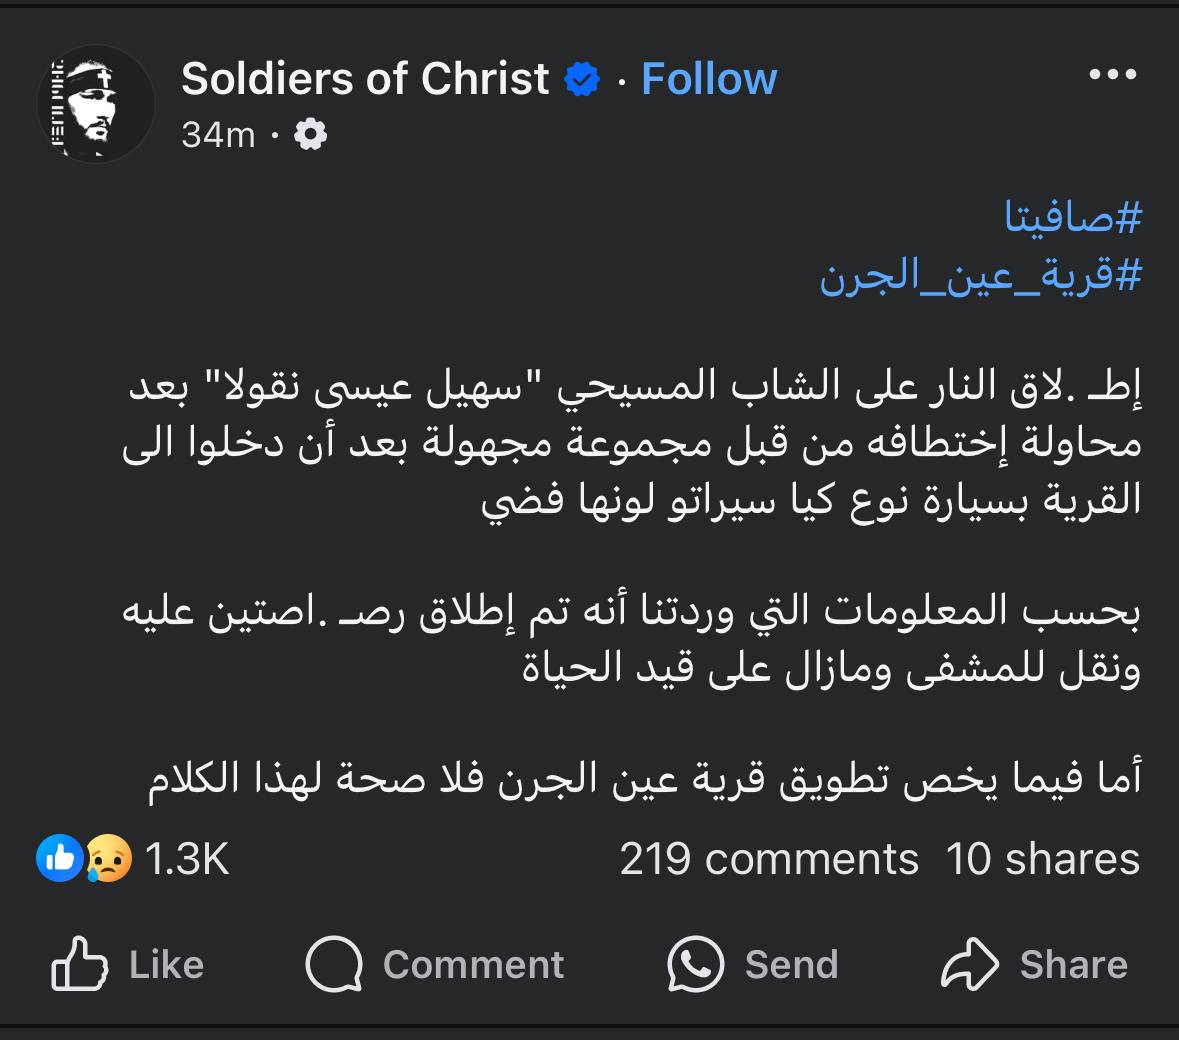Click the Comment speech bubble button
The height and width of the screenshot is (1040, 1179).
pos(435,964)
